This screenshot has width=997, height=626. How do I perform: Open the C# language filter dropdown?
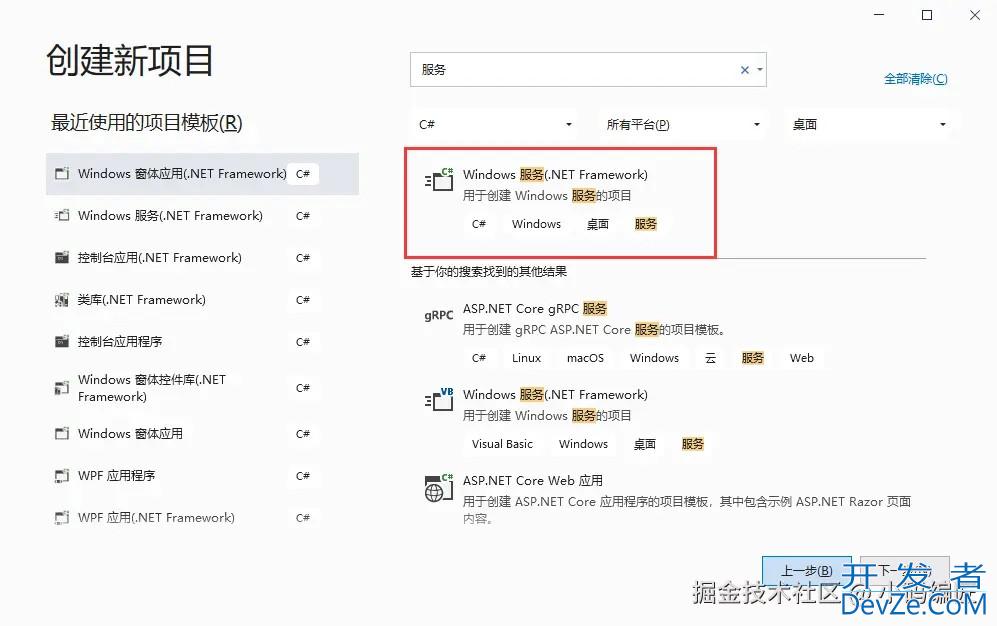pos(495,125)
